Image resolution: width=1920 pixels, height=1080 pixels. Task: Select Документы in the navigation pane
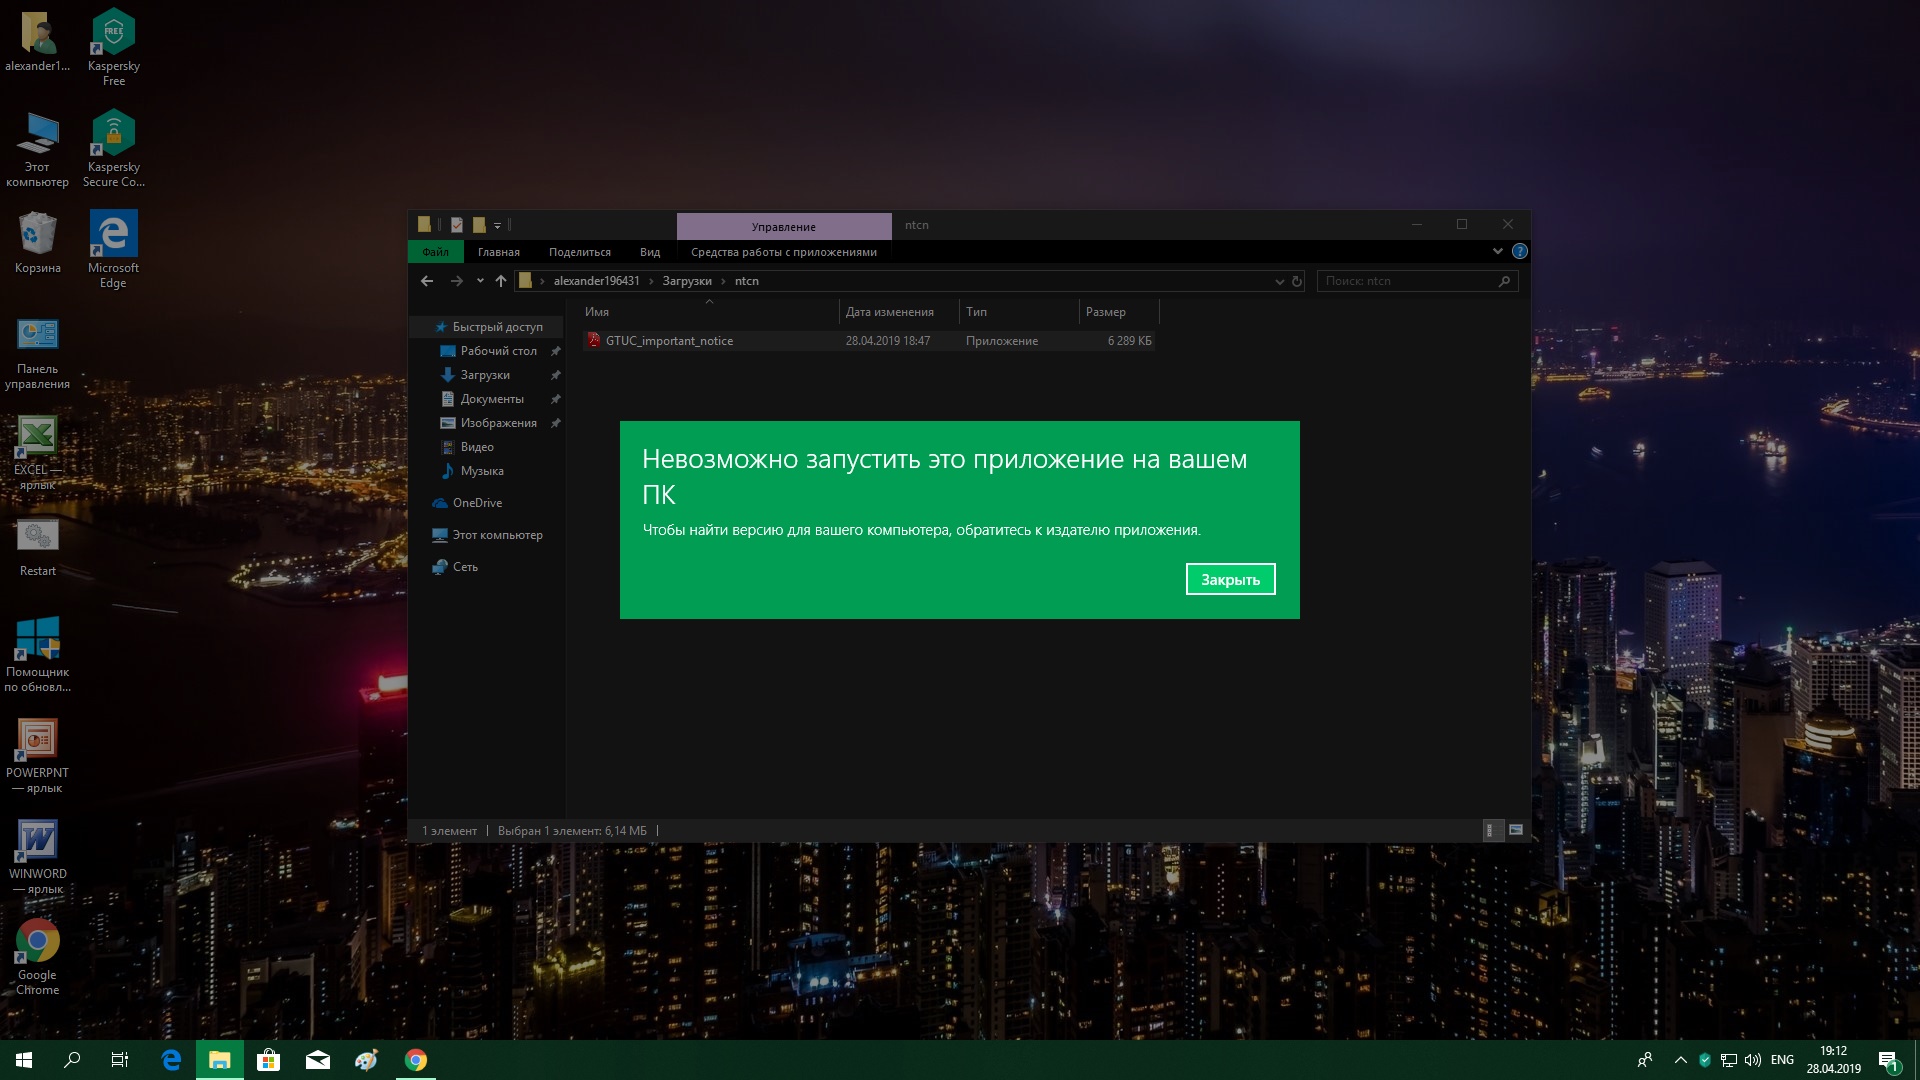click(x=492, y=399)
